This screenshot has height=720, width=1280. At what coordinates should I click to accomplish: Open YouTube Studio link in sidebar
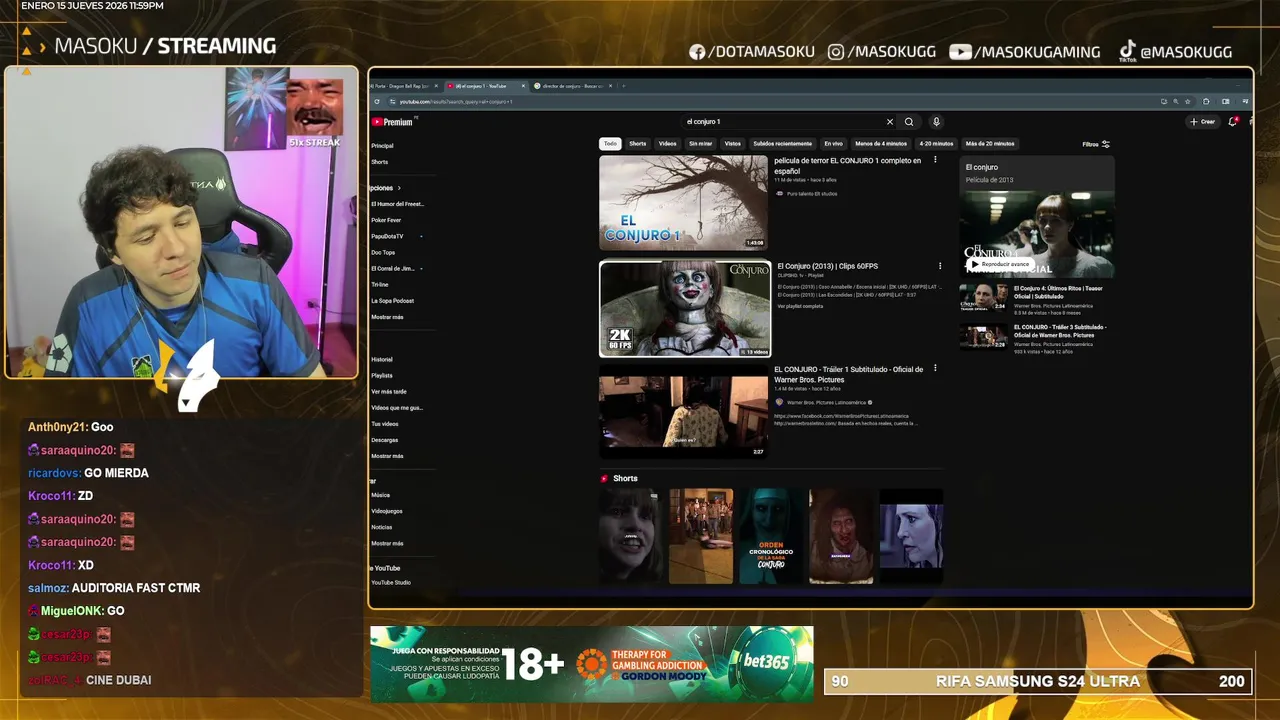click(x=391, y=582)
